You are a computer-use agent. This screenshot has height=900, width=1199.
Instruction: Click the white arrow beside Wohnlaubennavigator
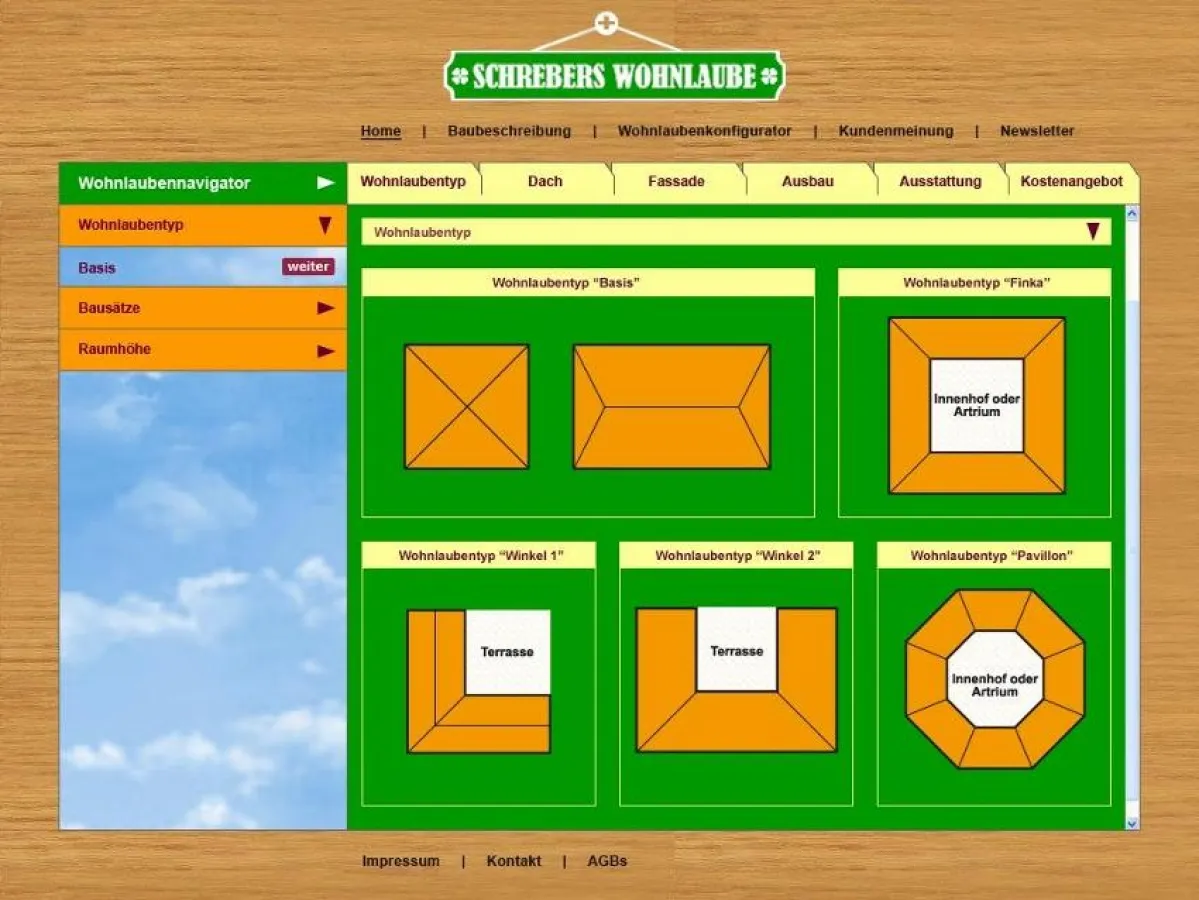[x=326, y=183]
